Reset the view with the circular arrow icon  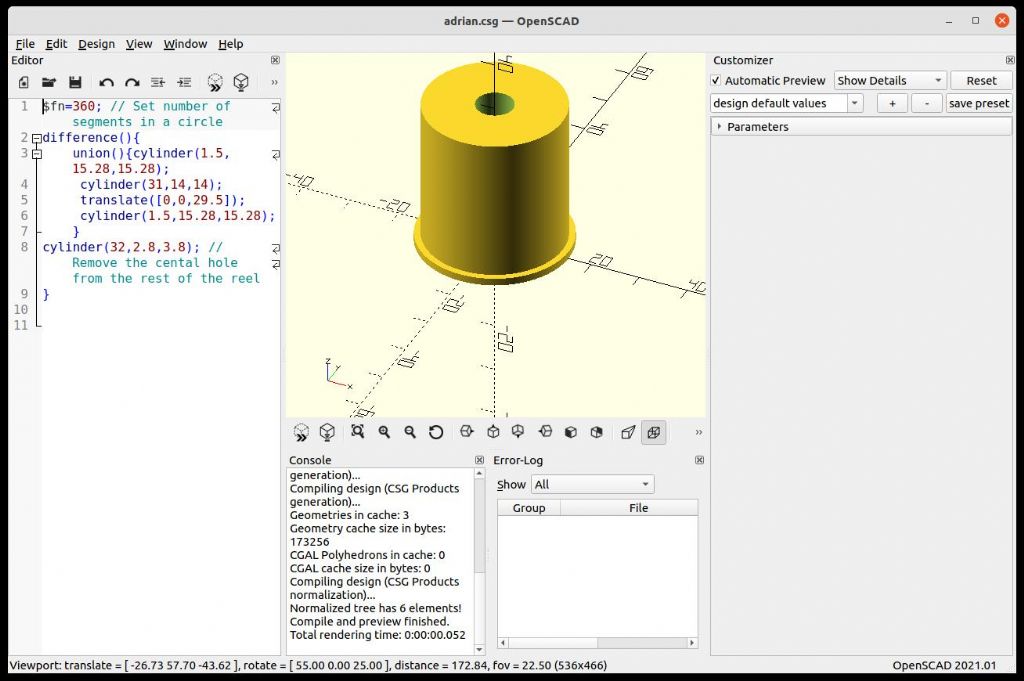click(x=436, y=432)
